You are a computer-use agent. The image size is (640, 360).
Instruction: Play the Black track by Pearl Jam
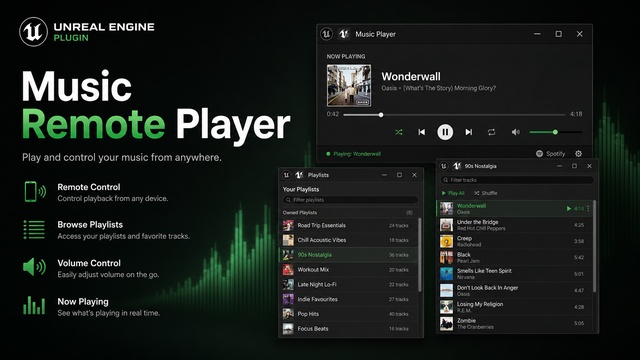tap(514, 258)
